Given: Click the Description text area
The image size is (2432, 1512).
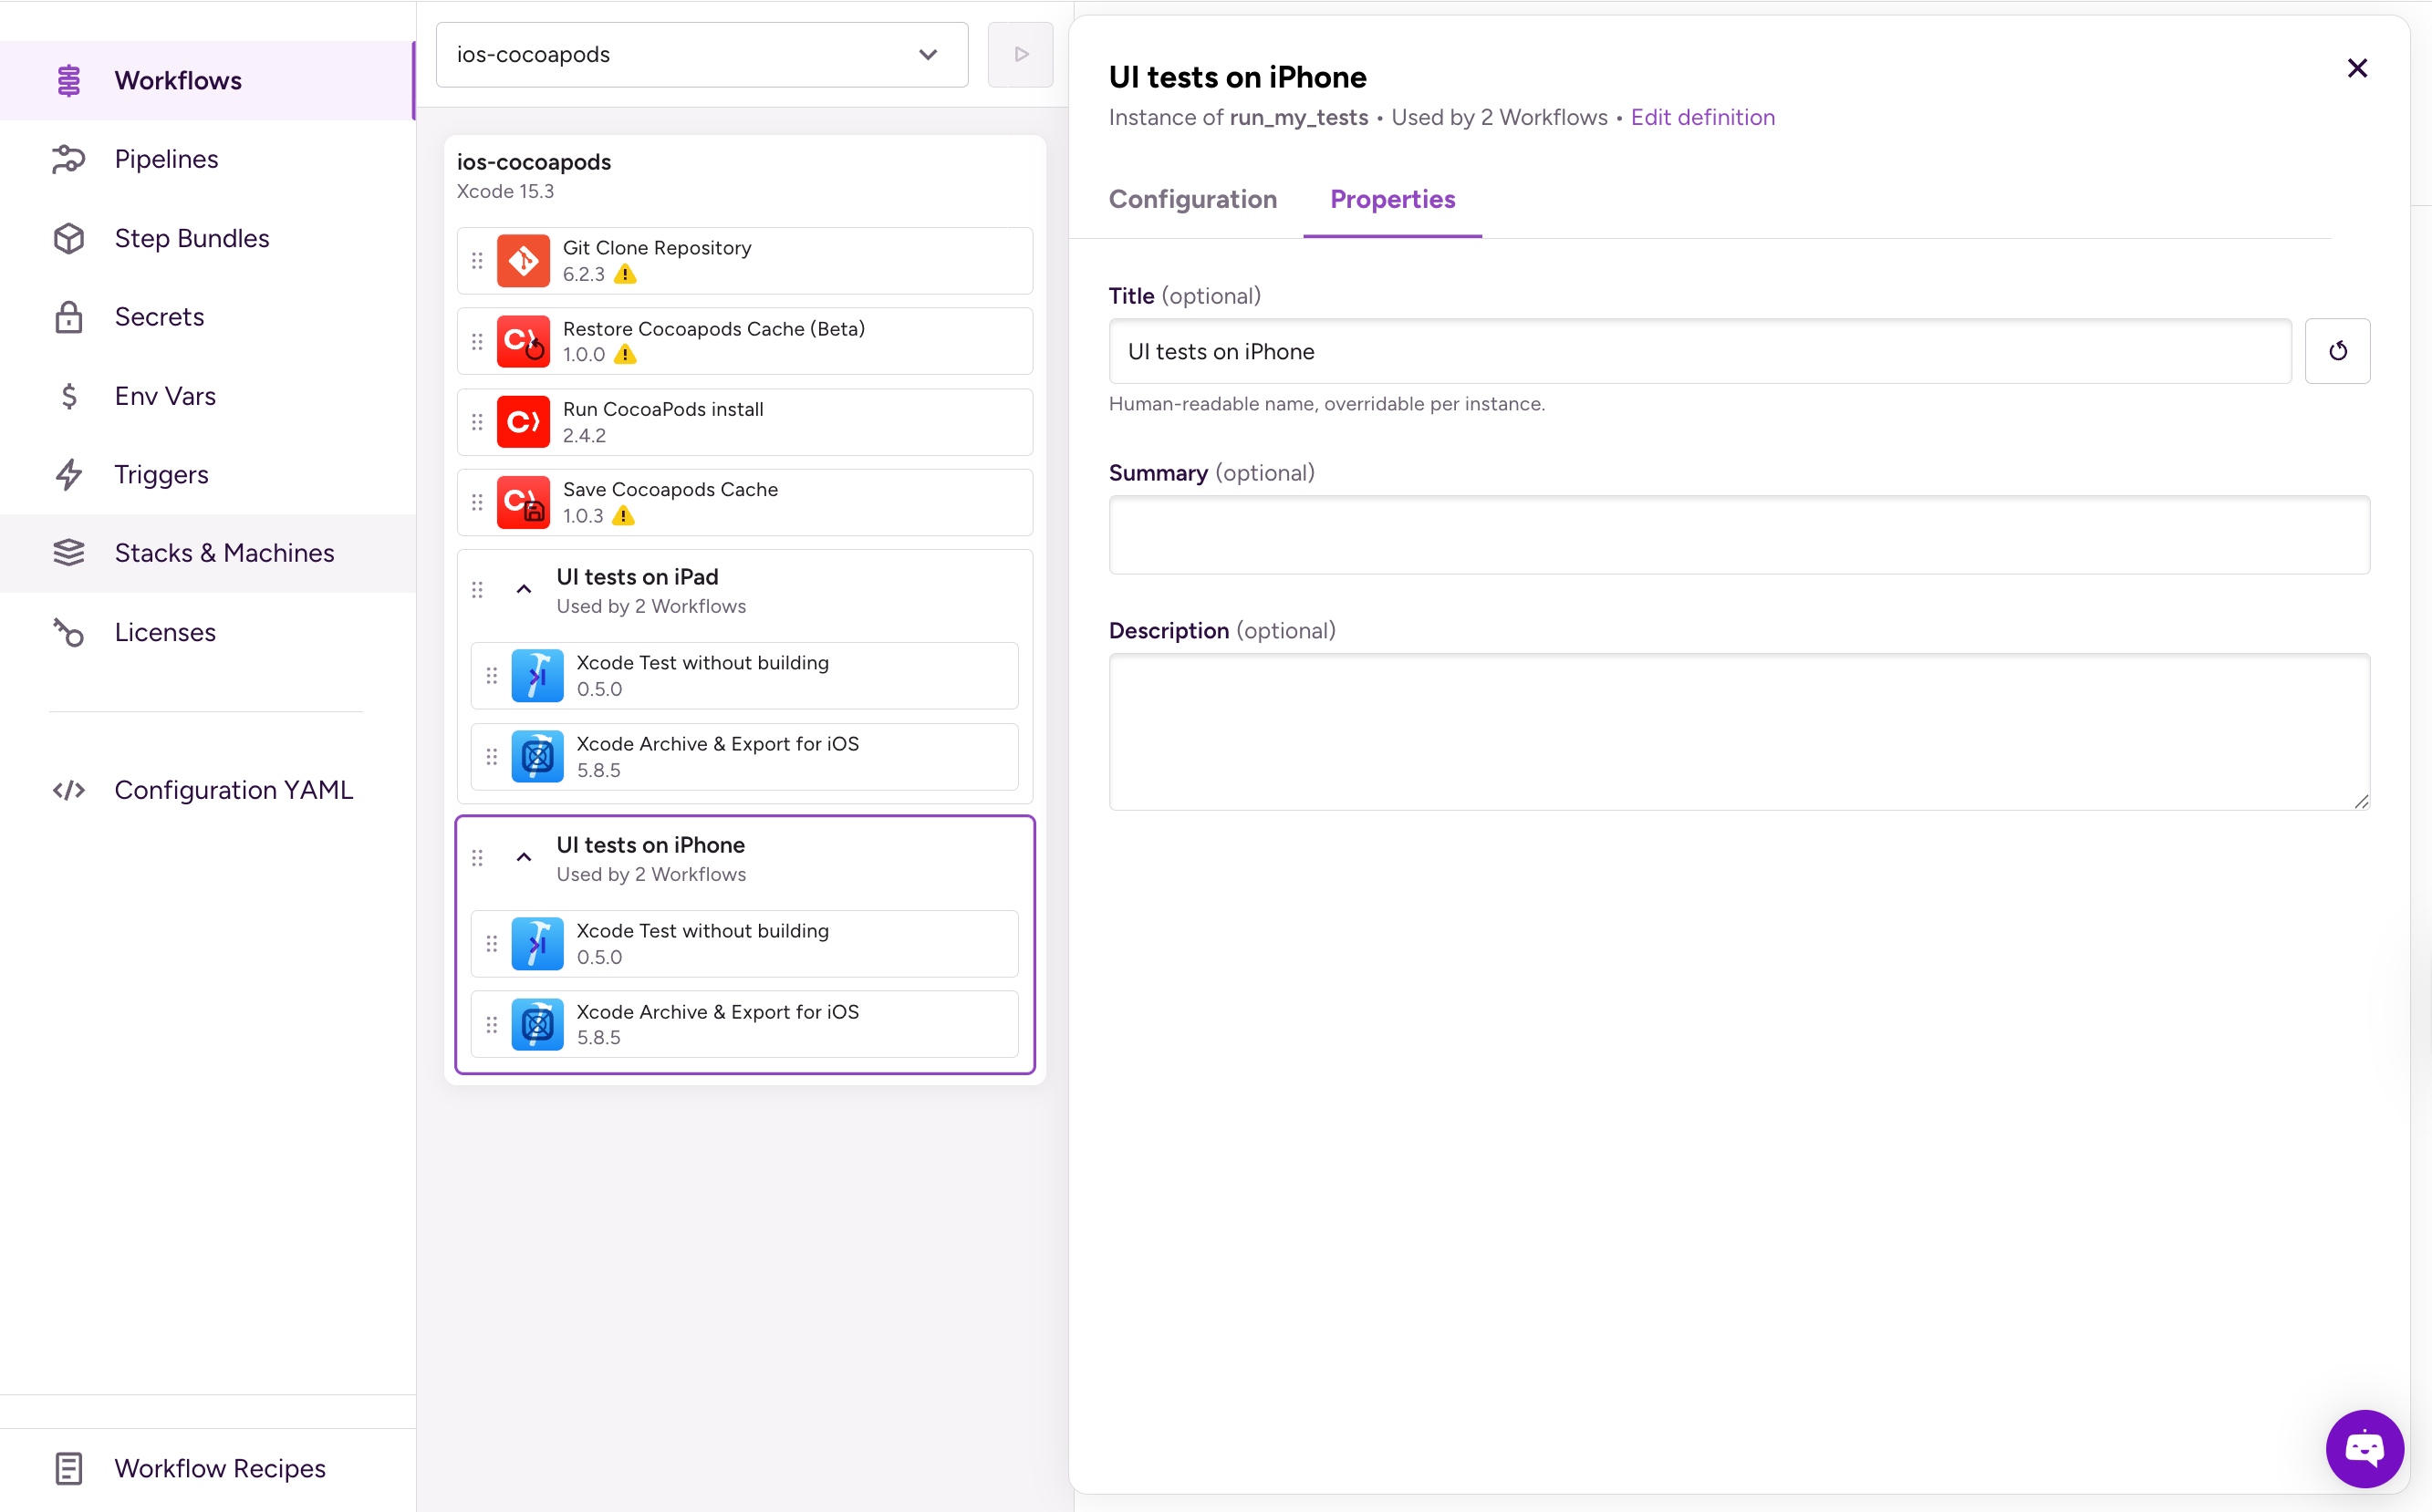Looking at the screenshot, I should coord(1738,731).
